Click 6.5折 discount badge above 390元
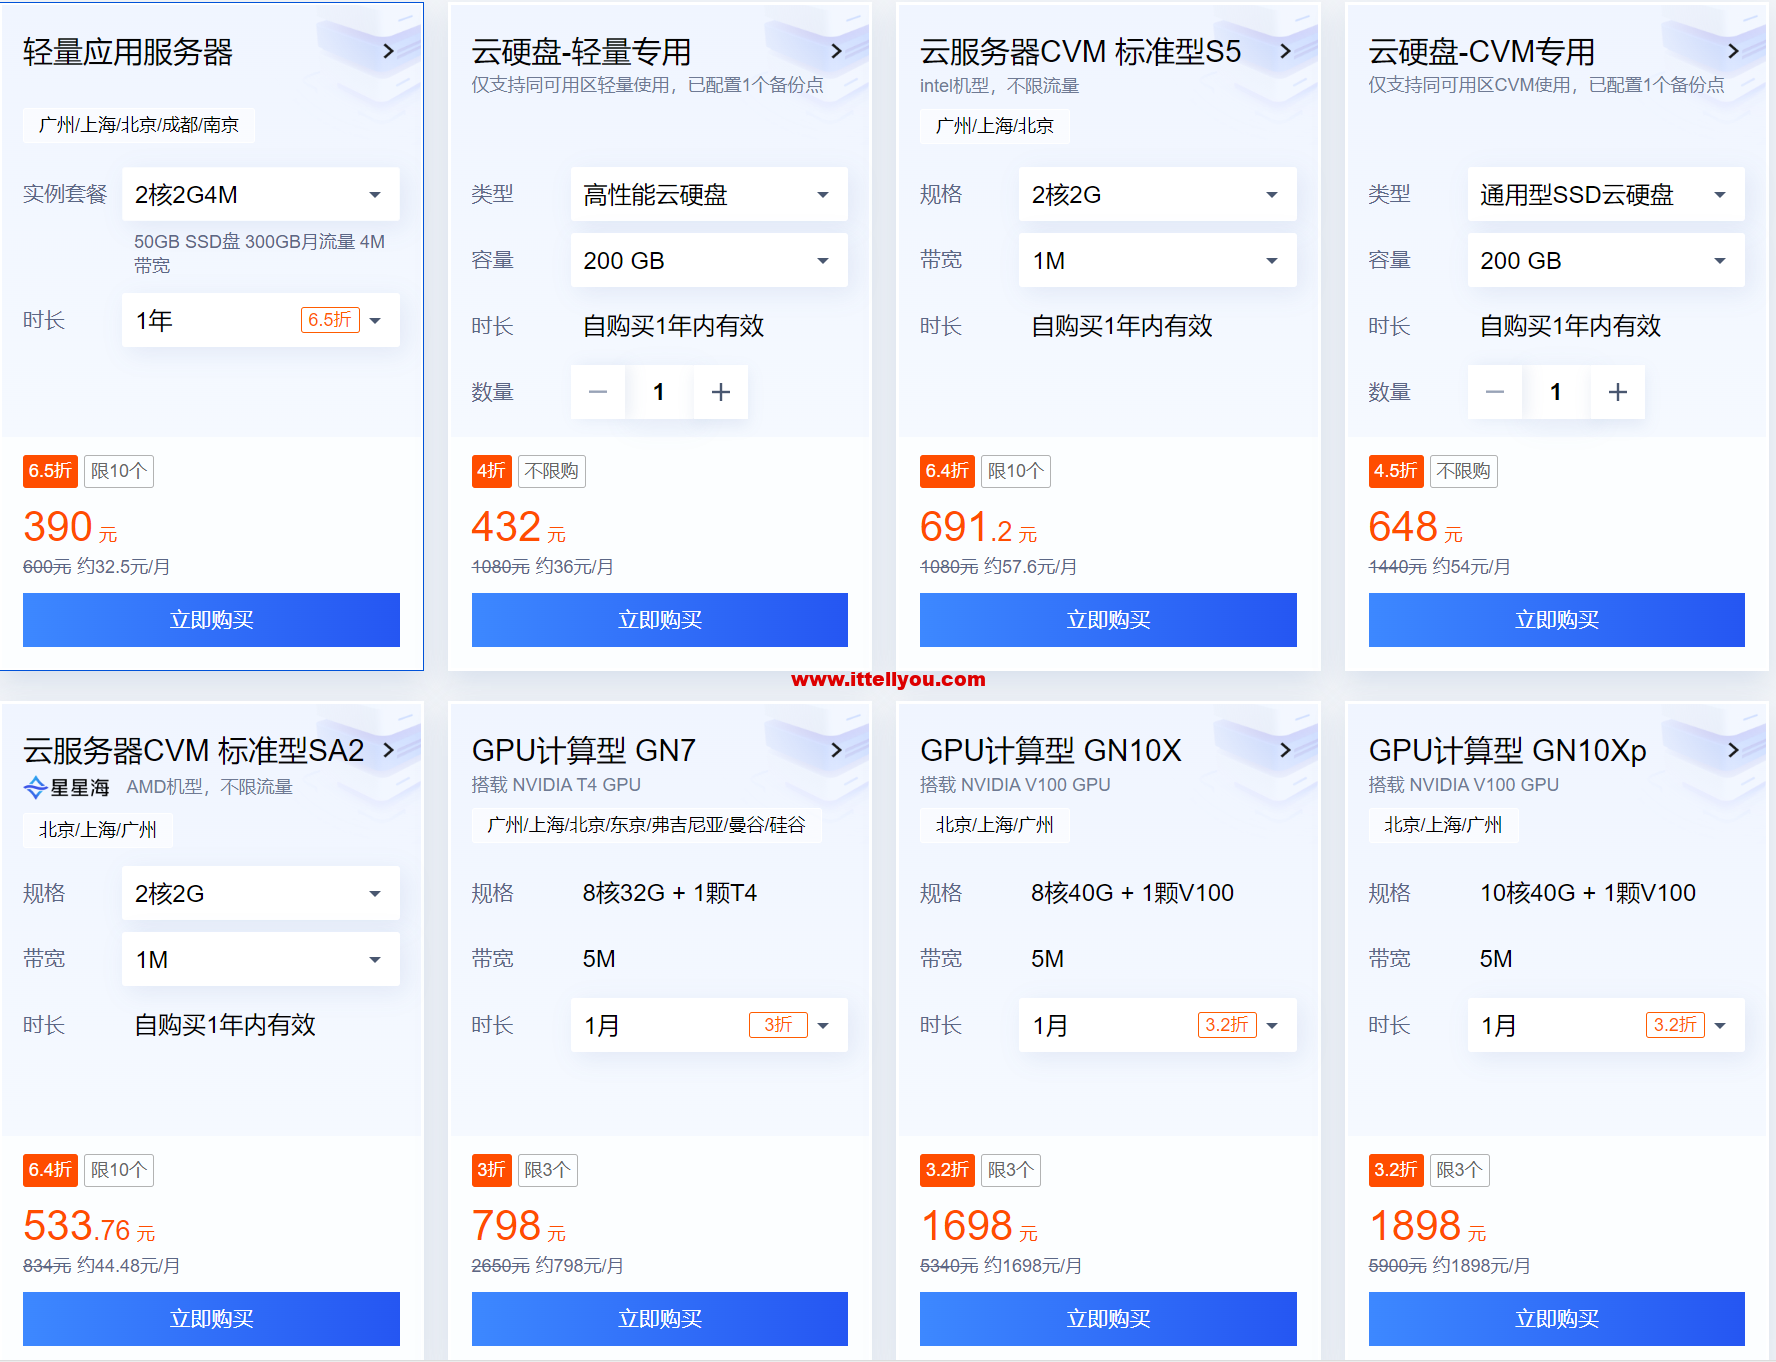 click(50, 471)
